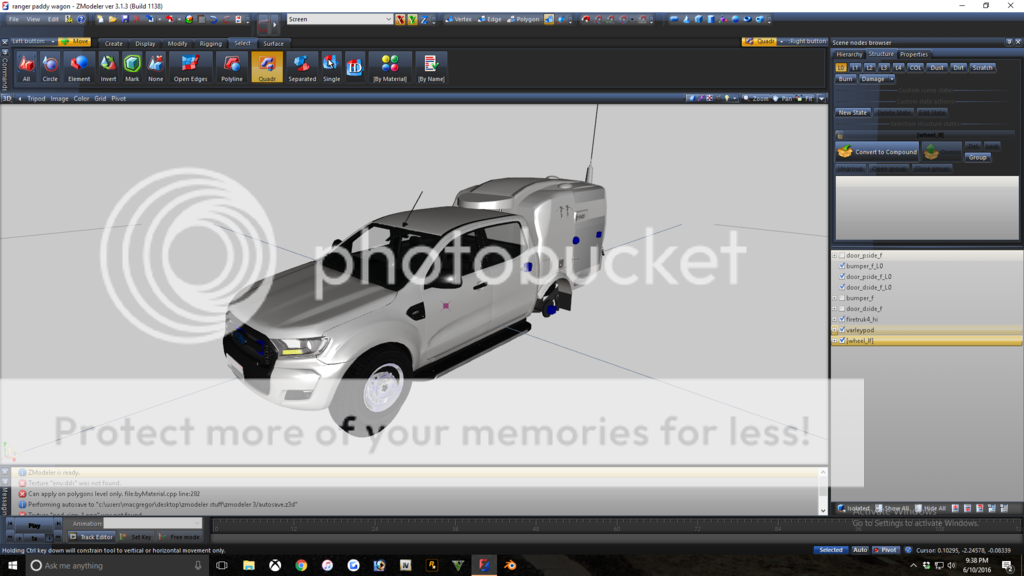Select the Quadr selection tool
The width and height of the screenshot is (1024, 576).
pos(267,67)
